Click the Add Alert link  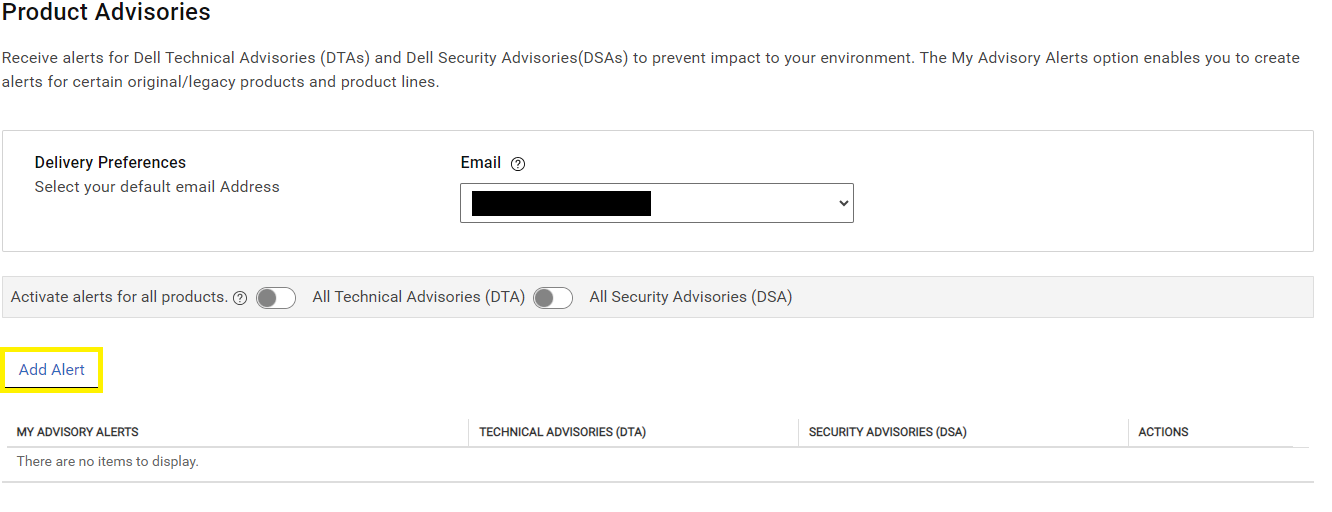coord(52,370)
